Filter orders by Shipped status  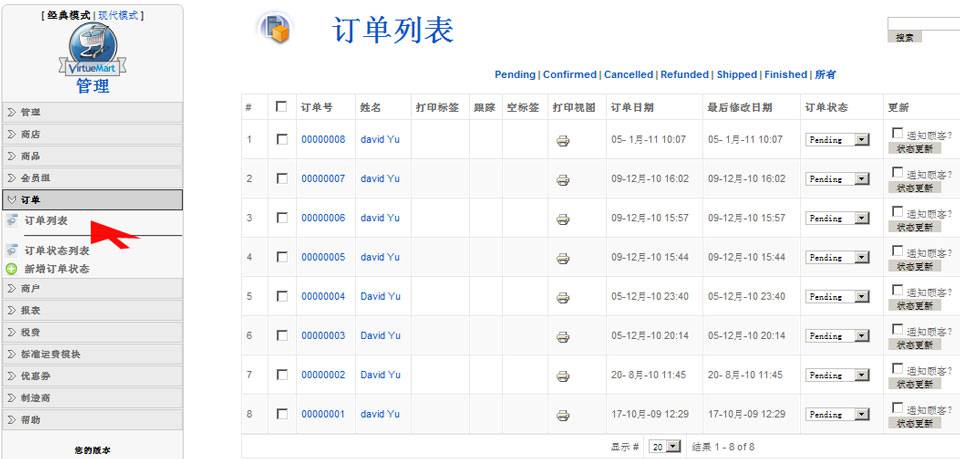pyautogui.click(x=737, y=75)
